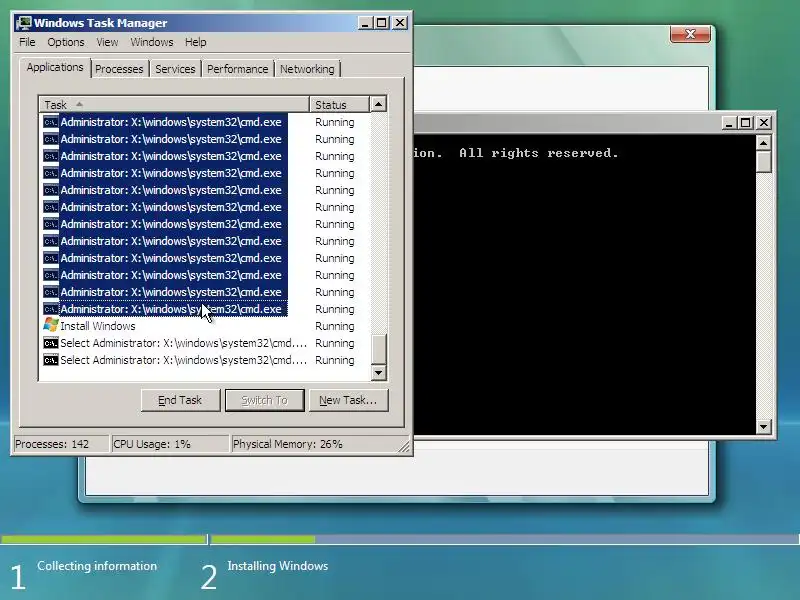
Task: Click the Task Manager resize grip in the status bar
Action: pos(404,446)
